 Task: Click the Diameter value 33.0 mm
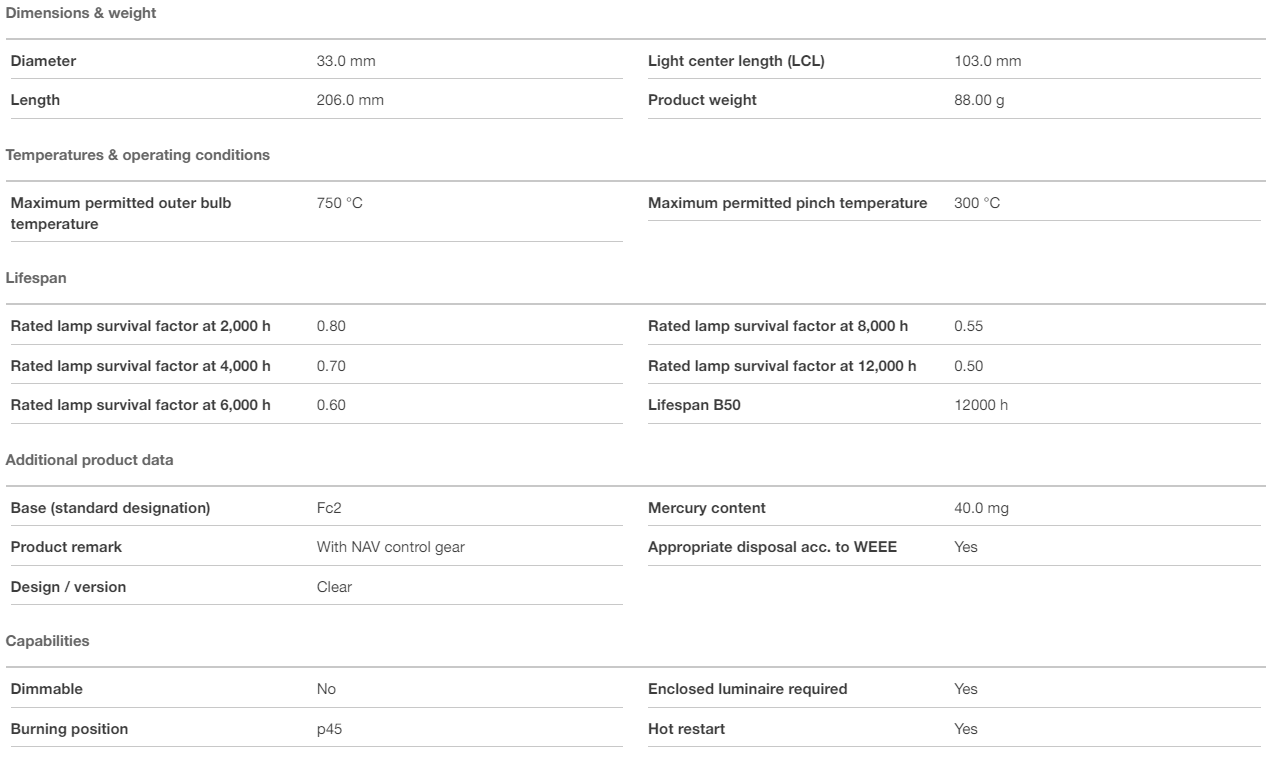346,61
